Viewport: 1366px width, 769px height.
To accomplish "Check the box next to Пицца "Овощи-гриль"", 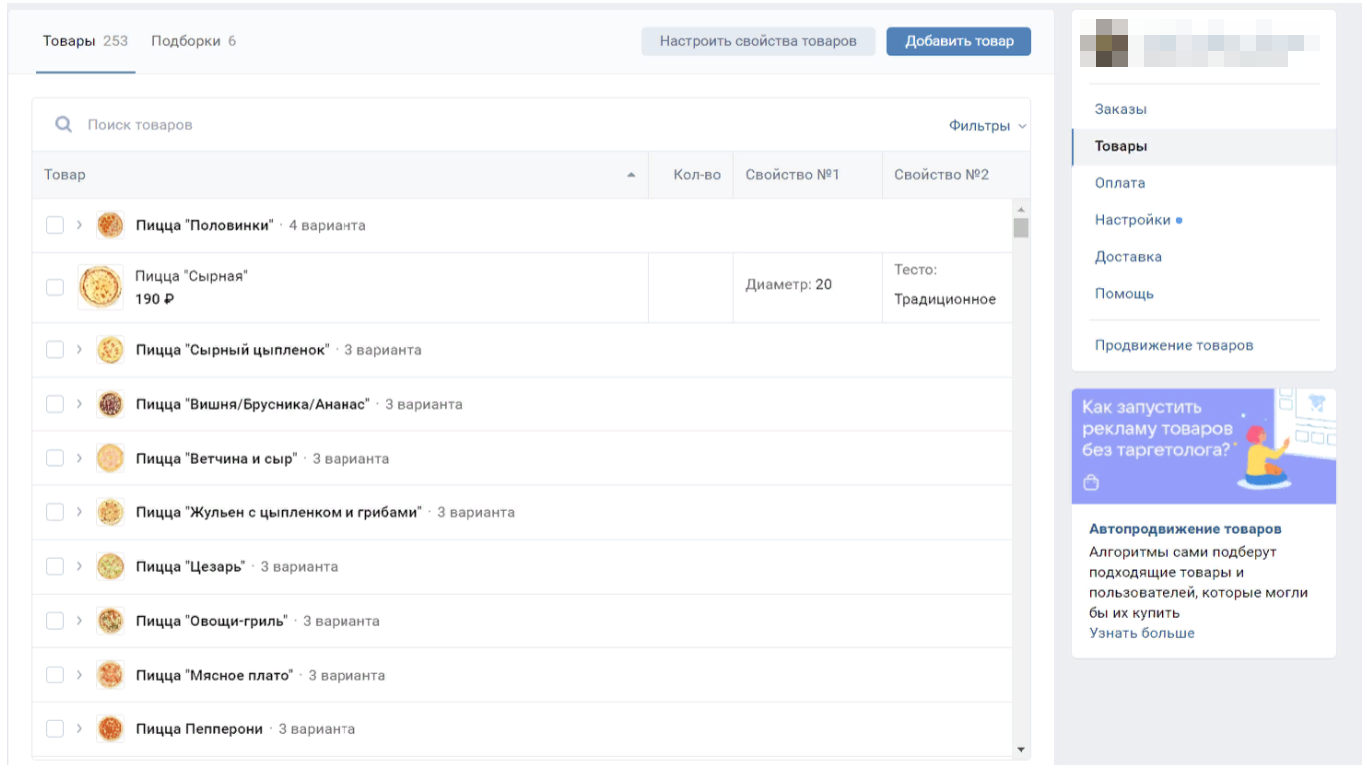I will [x=55, y=621].
